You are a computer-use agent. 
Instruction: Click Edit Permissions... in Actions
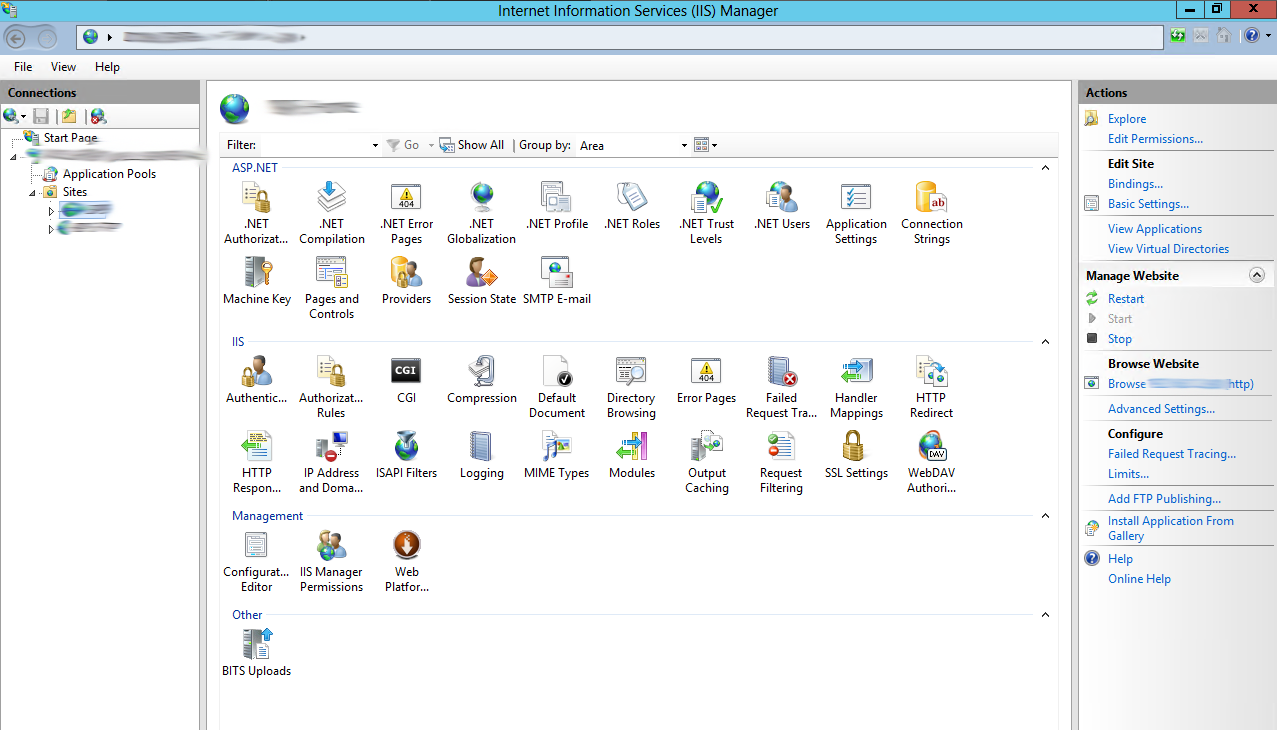pyautogui.click(x=1155, y=139)
